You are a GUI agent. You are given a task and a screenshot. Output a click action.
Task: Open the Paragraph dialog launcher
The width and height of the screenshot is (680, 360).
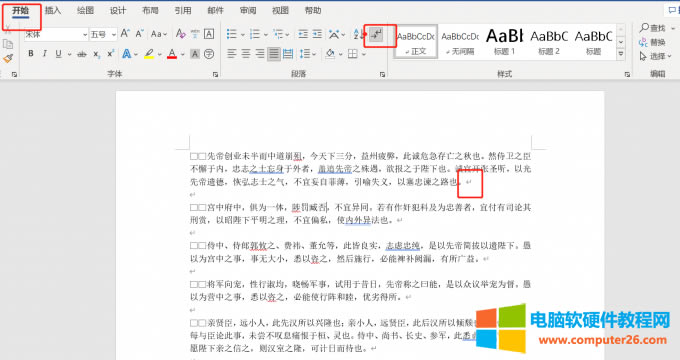coord(382,75)
